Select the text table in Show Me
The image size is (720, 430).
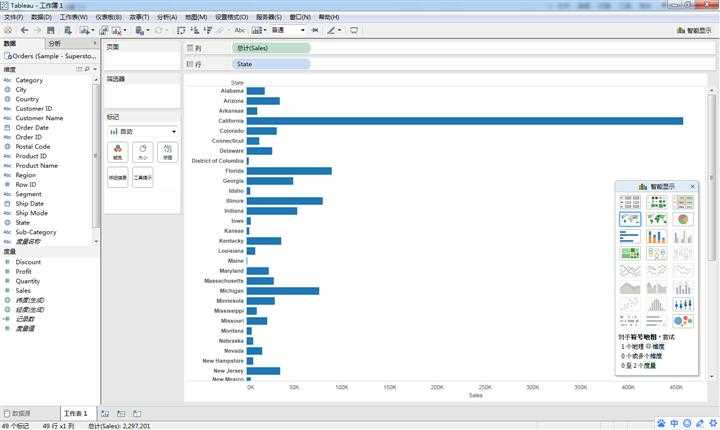pyautogui.click(x=630, y=202)
